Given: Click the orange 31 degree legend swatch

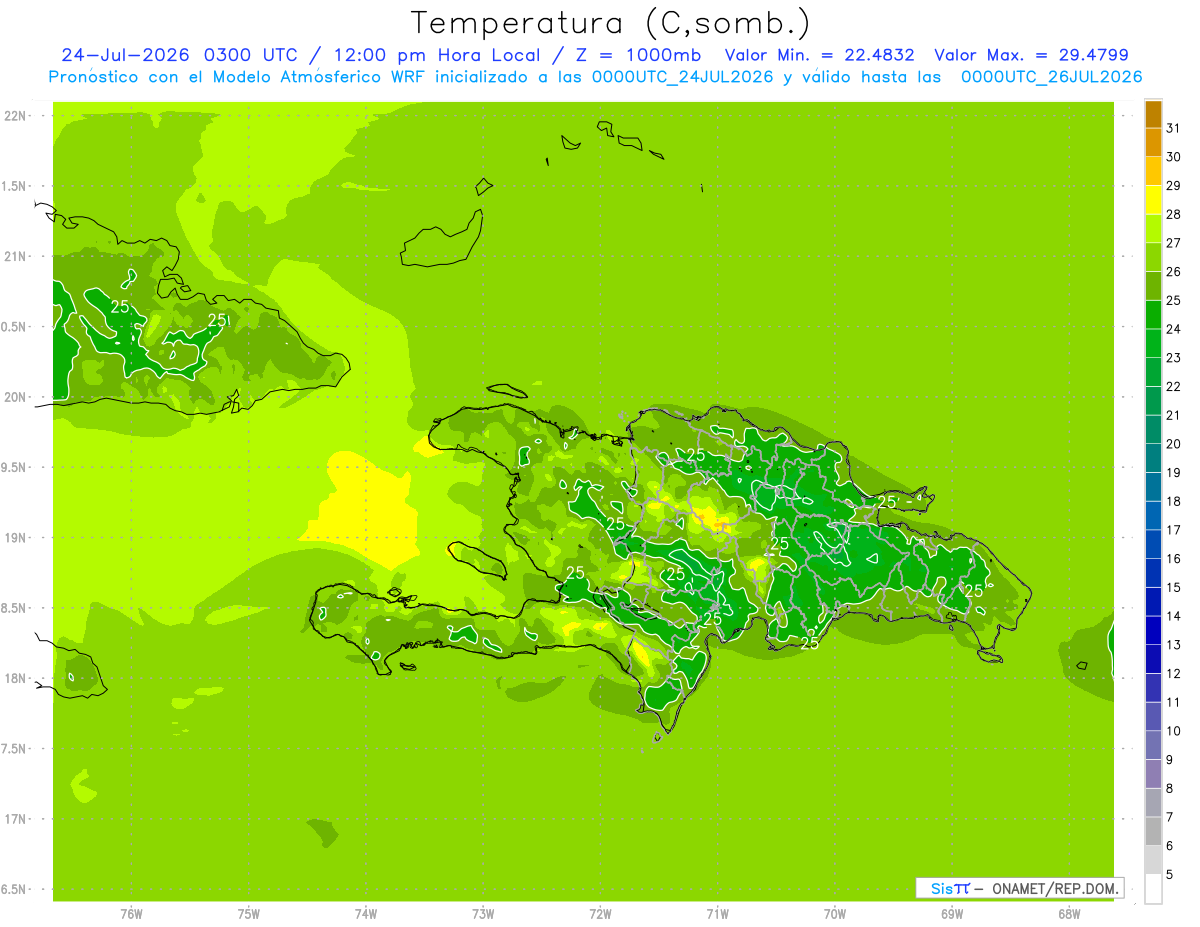Looking at the screenshot, I should pyautogui.click(x=1153, y=114).
